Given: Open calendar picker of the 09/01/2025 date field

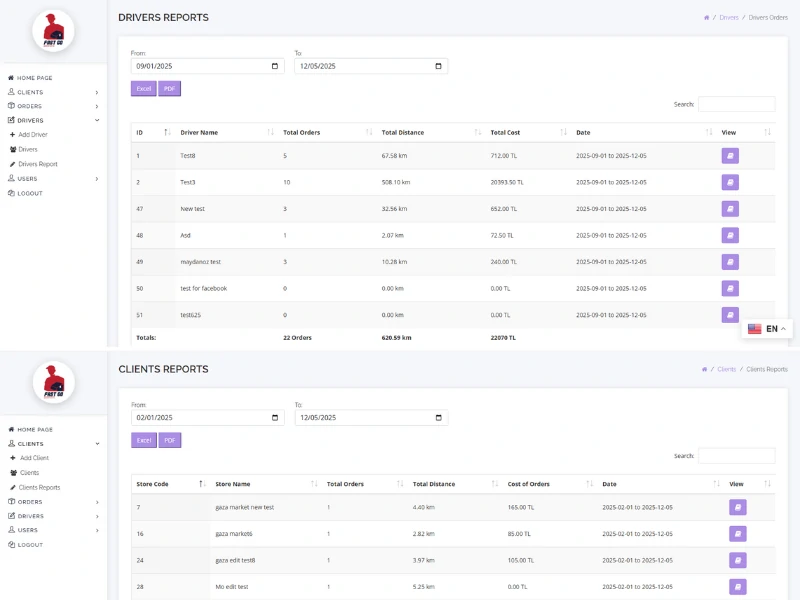Looking at the screenshot, I should [x=275, y=66].
